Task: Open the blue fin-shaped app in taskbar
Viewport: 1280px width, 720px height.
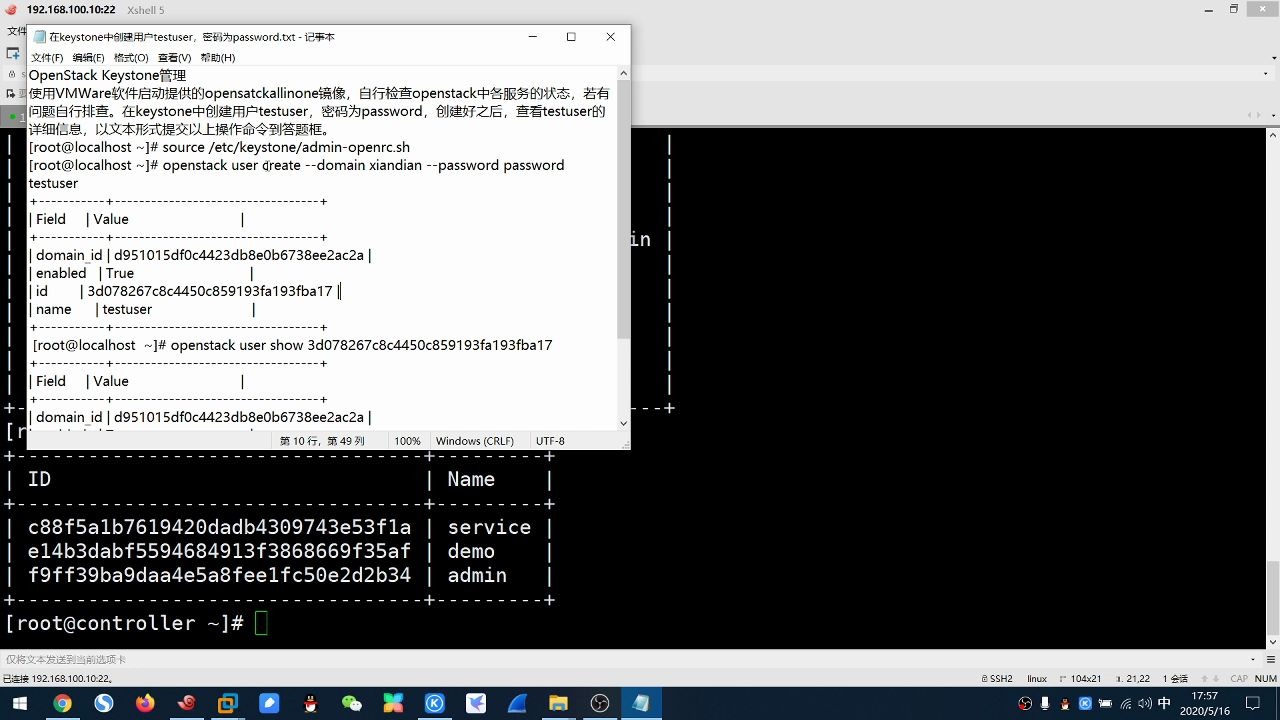Action: [x=517, y=703]
